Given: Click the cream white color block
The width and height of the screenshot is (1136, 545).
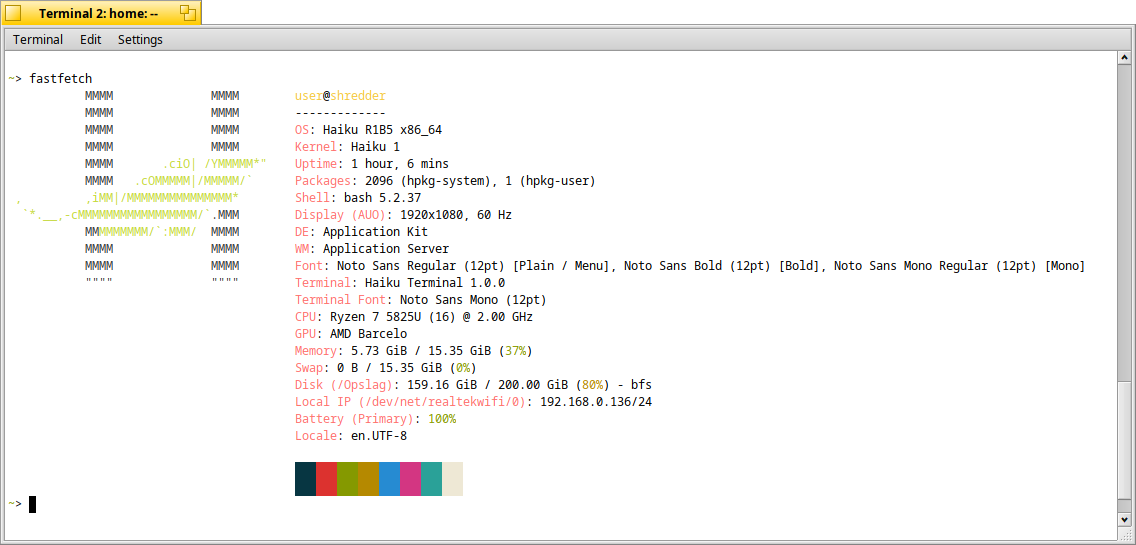Looking at the screenshot, I should [452, 479].
